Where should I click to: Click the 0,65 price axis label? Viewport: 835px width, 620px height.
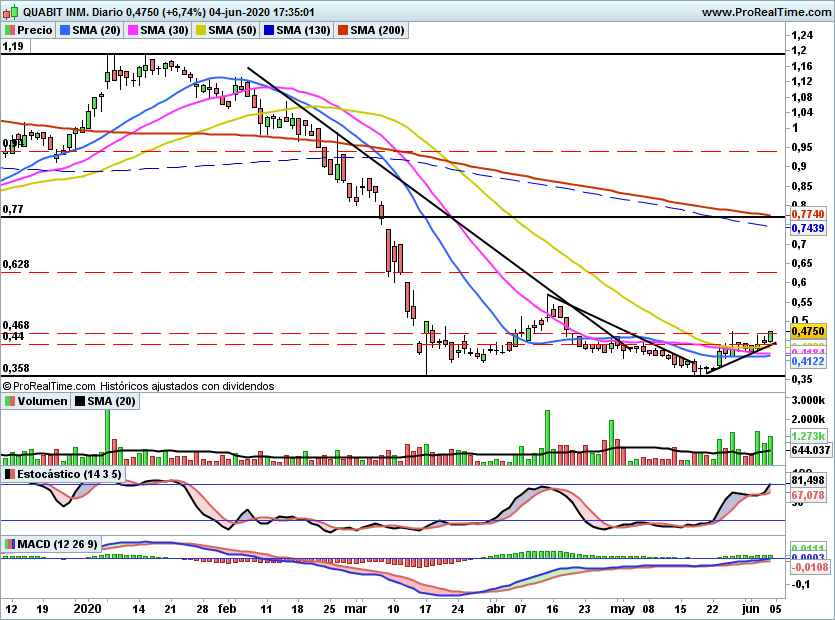coord(802,263)
